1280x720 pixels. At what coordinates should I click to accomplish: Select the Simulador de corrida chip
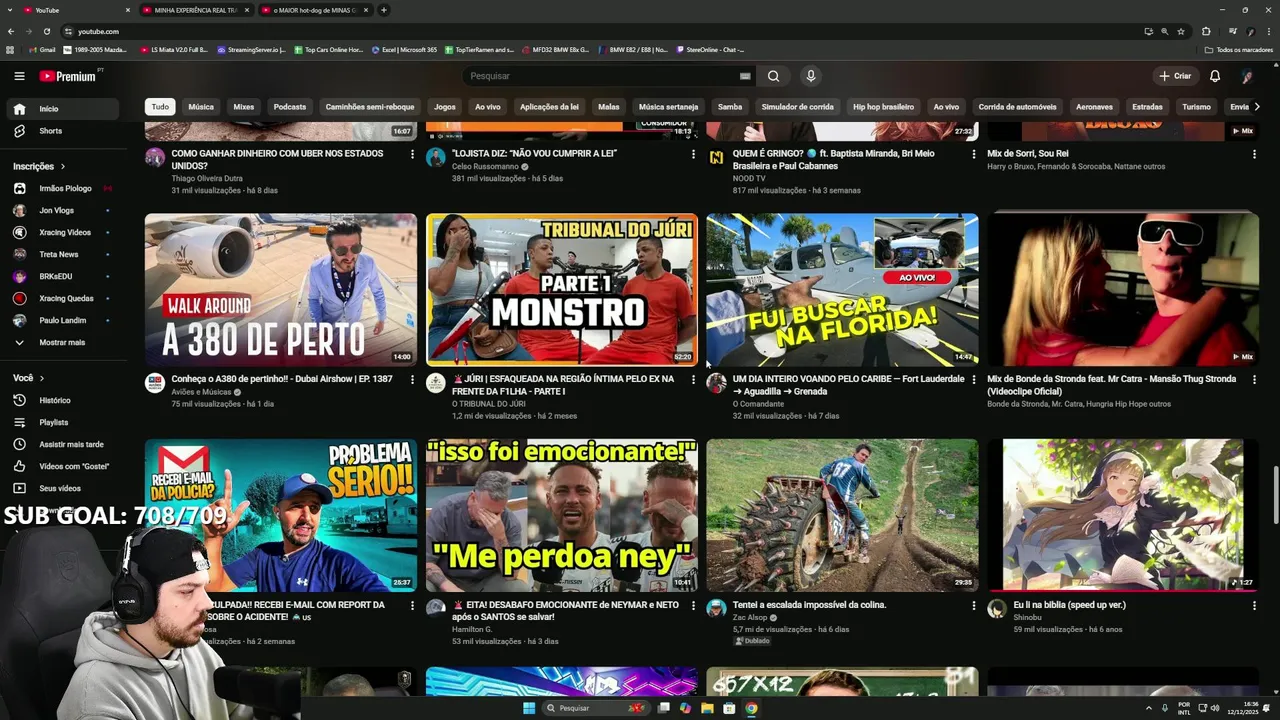point(797,107)
